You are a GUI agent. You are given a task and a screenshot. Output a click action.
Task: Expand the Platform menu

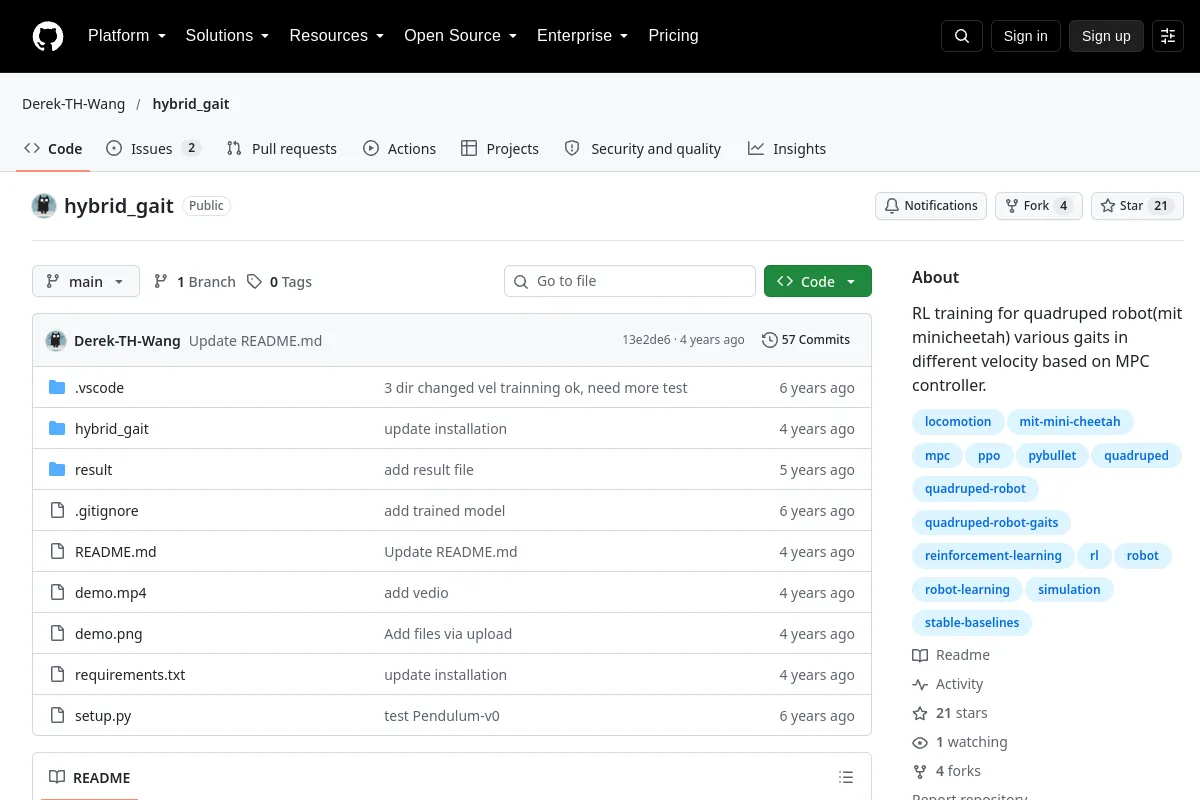[126, 36]
